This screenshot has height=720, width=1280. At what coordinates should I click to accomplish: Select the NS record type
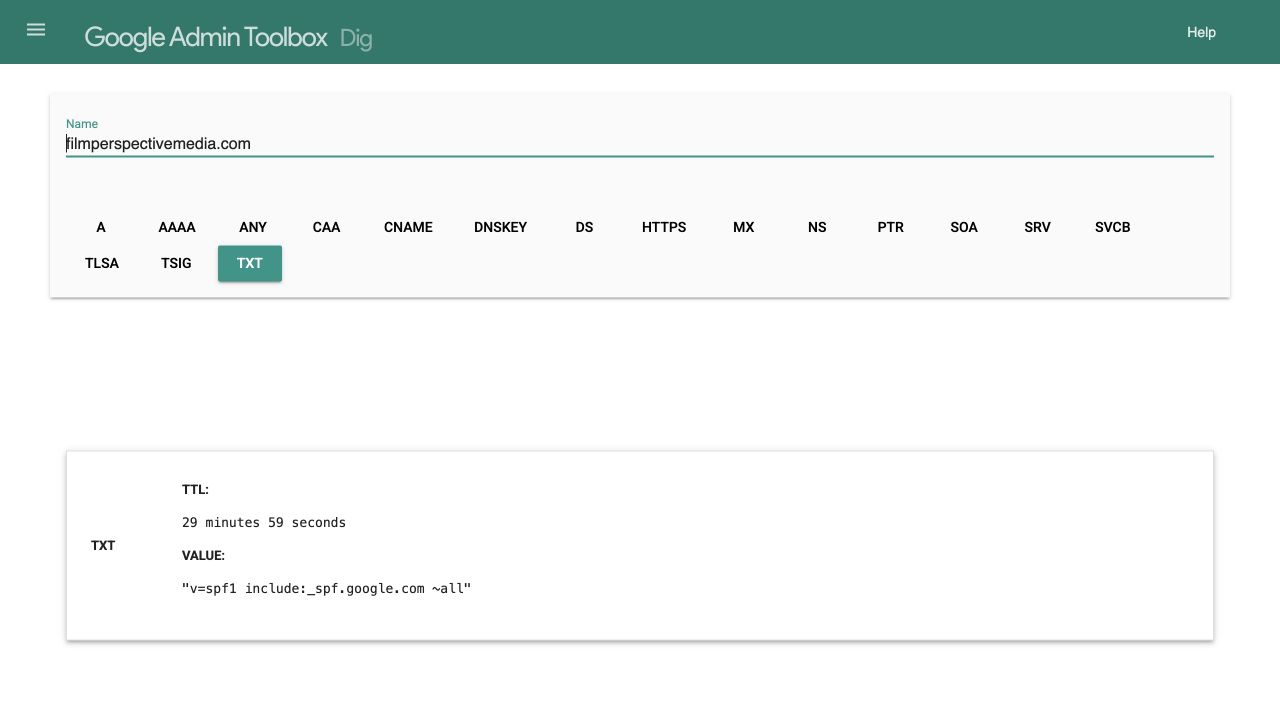coord(817,227)
